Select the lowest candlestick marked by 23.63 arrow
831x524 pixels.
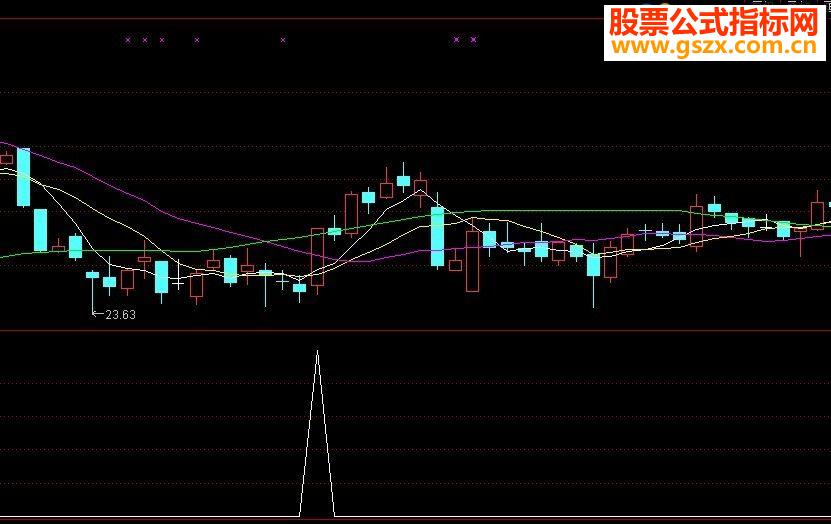93,293
